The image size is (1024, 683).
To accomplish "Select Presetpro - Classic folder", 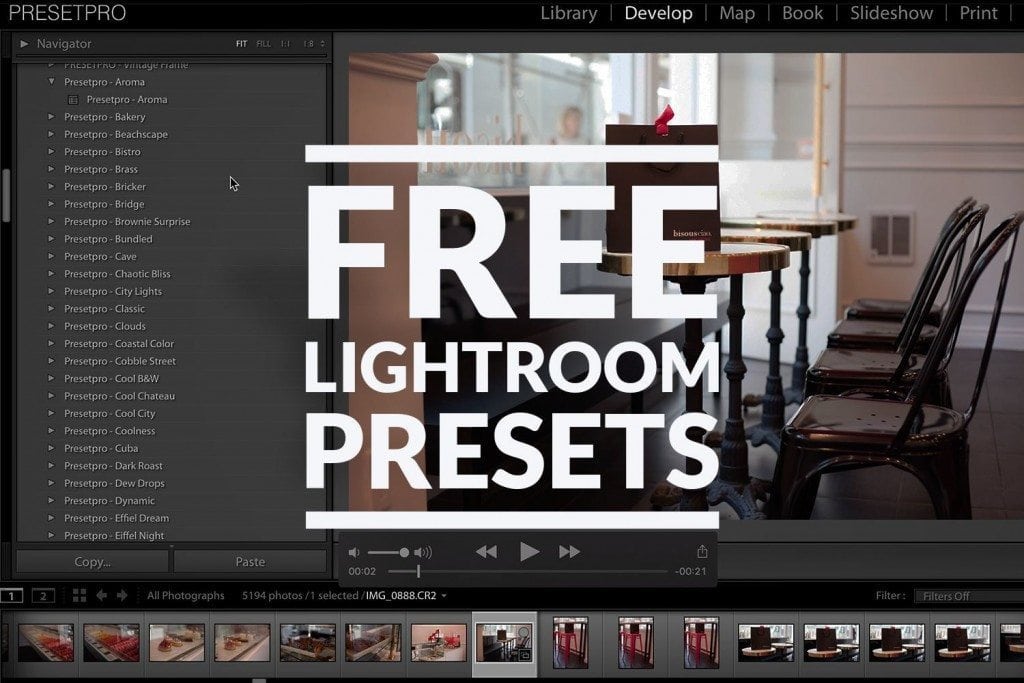I will coord(104,308).
